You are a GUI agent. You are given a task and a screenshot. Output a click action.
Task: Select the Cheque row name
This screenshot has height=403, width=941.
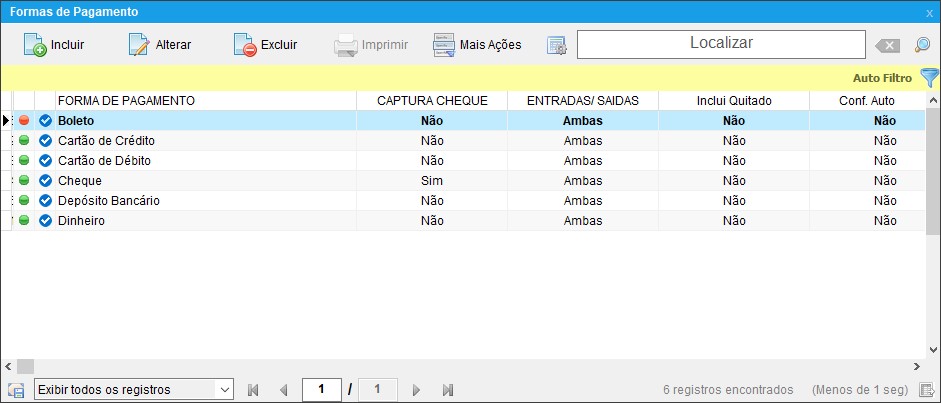point(80,181)
